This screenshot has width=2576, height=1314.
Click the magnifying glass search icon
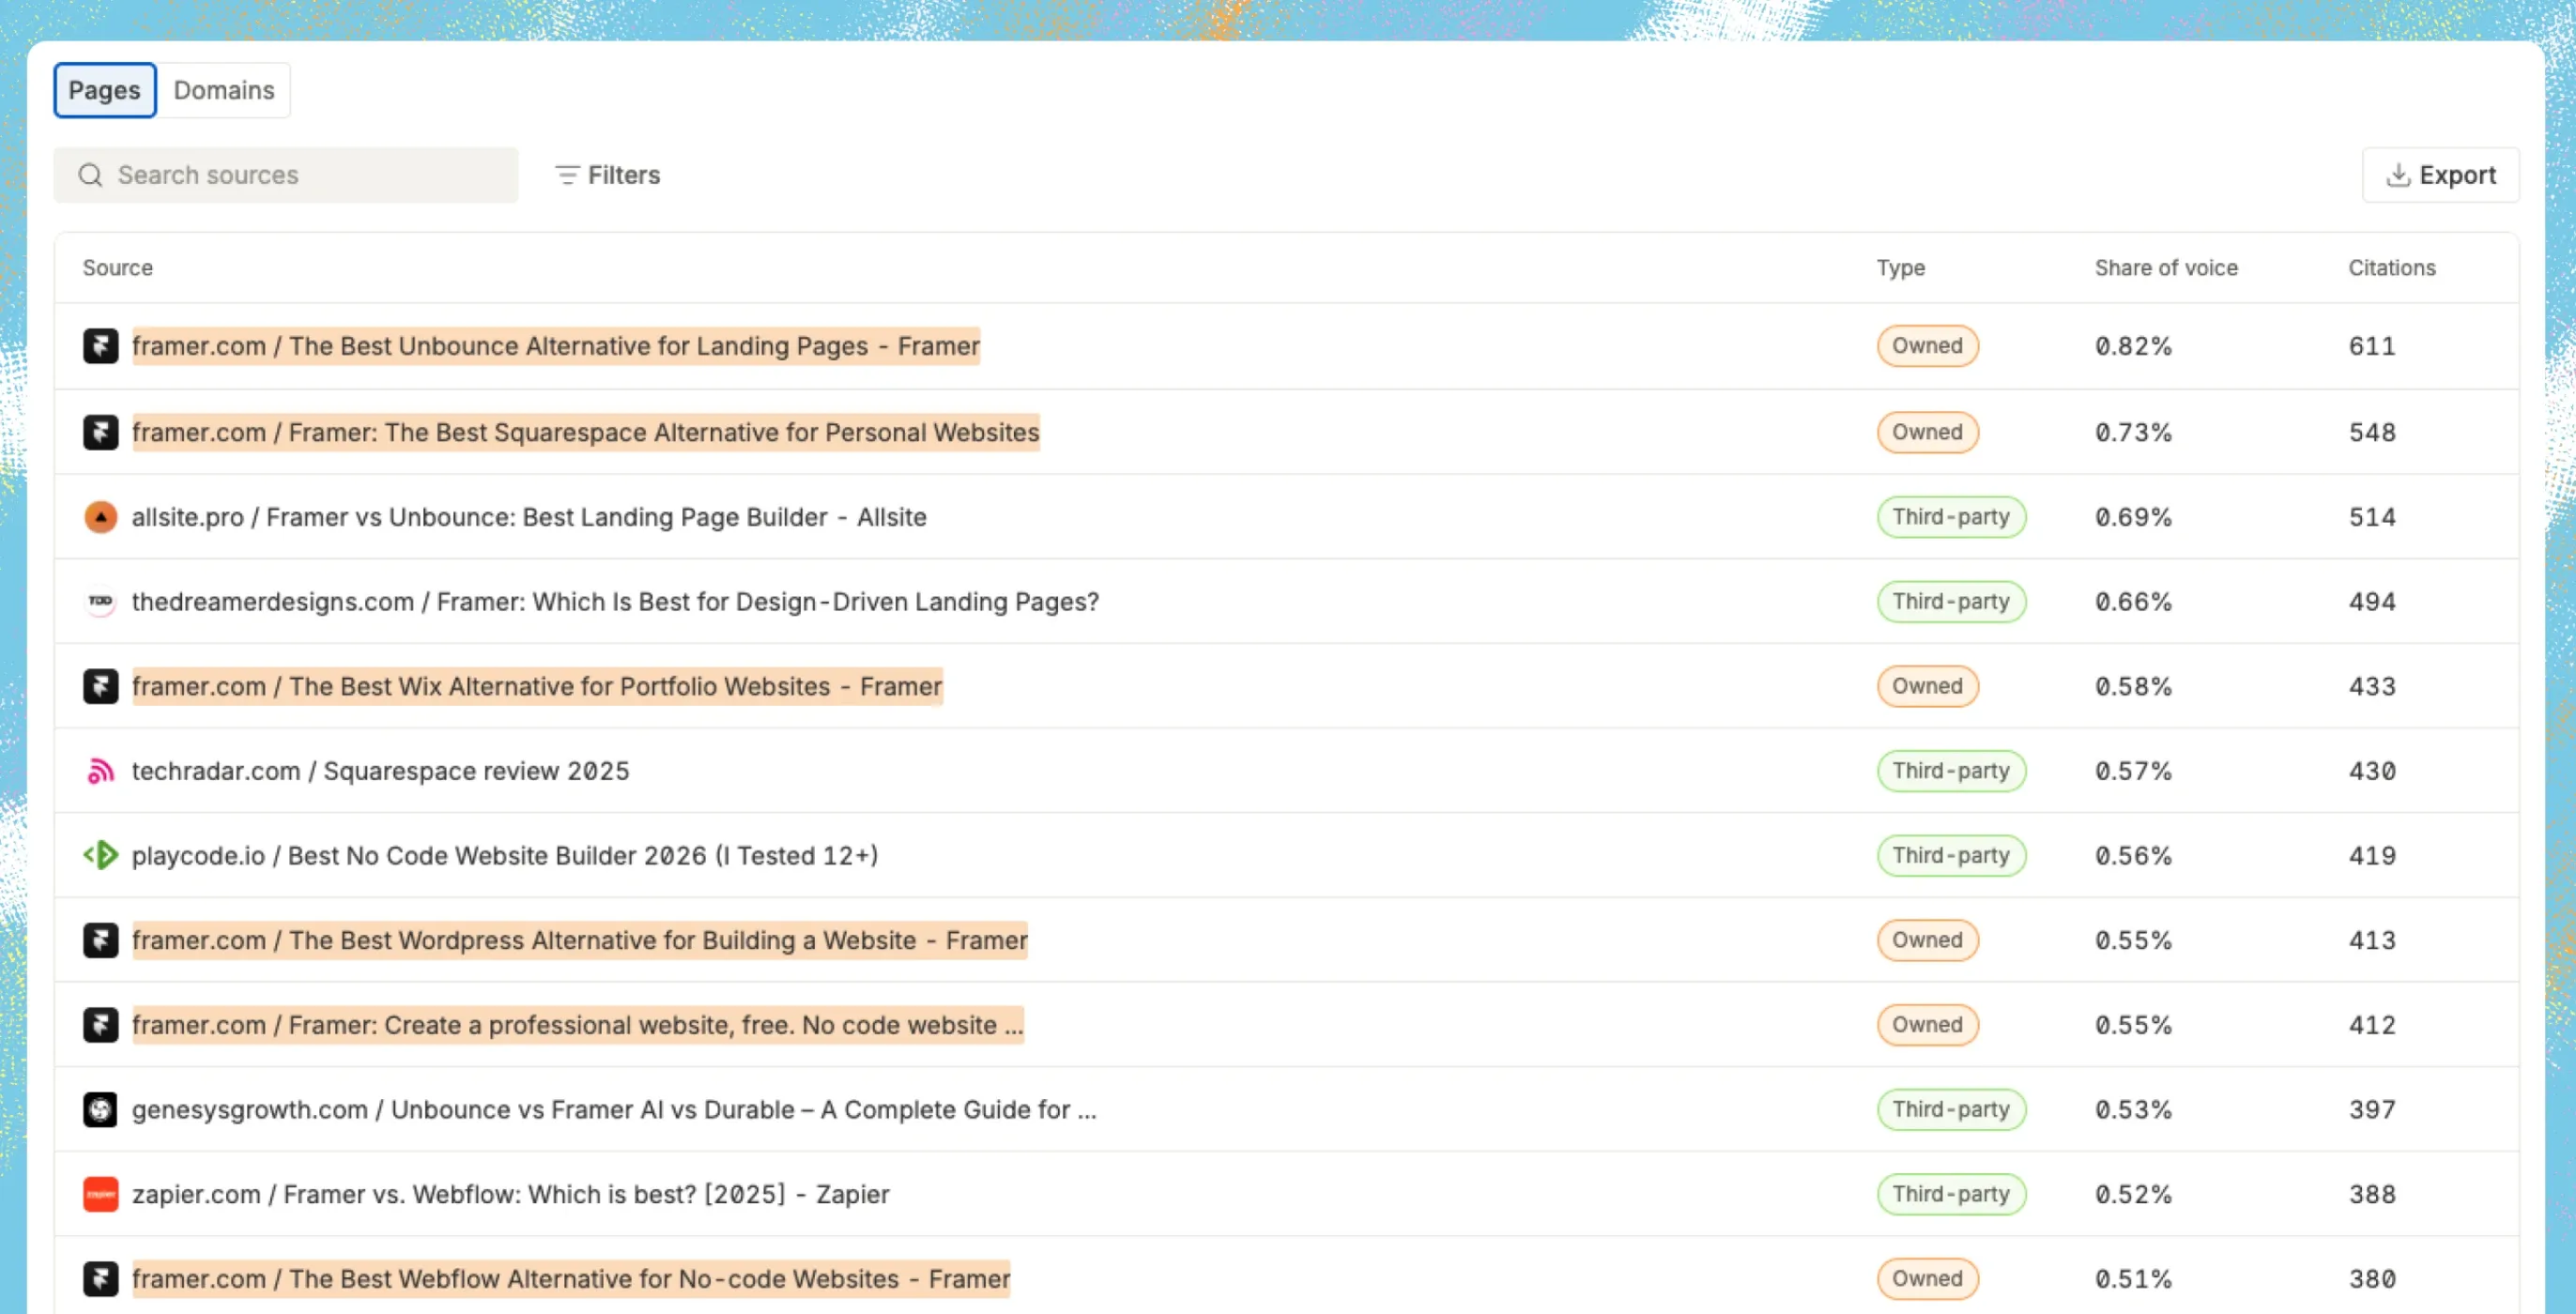tap(91, 175)
